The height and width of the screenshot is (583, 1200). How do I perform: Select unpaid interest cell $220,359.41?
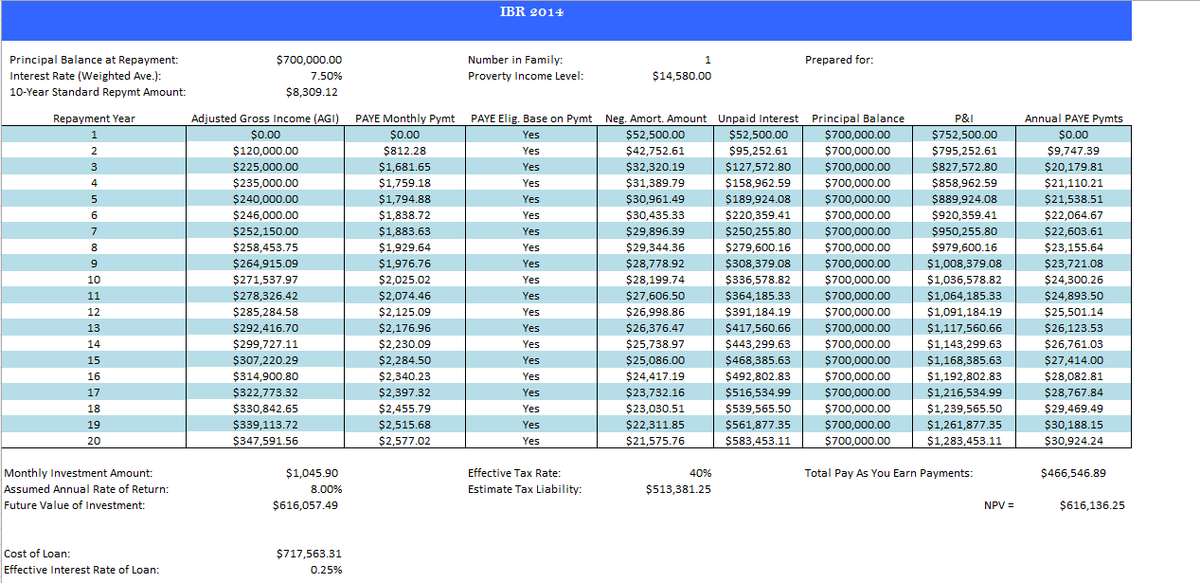tap(758, 215)
